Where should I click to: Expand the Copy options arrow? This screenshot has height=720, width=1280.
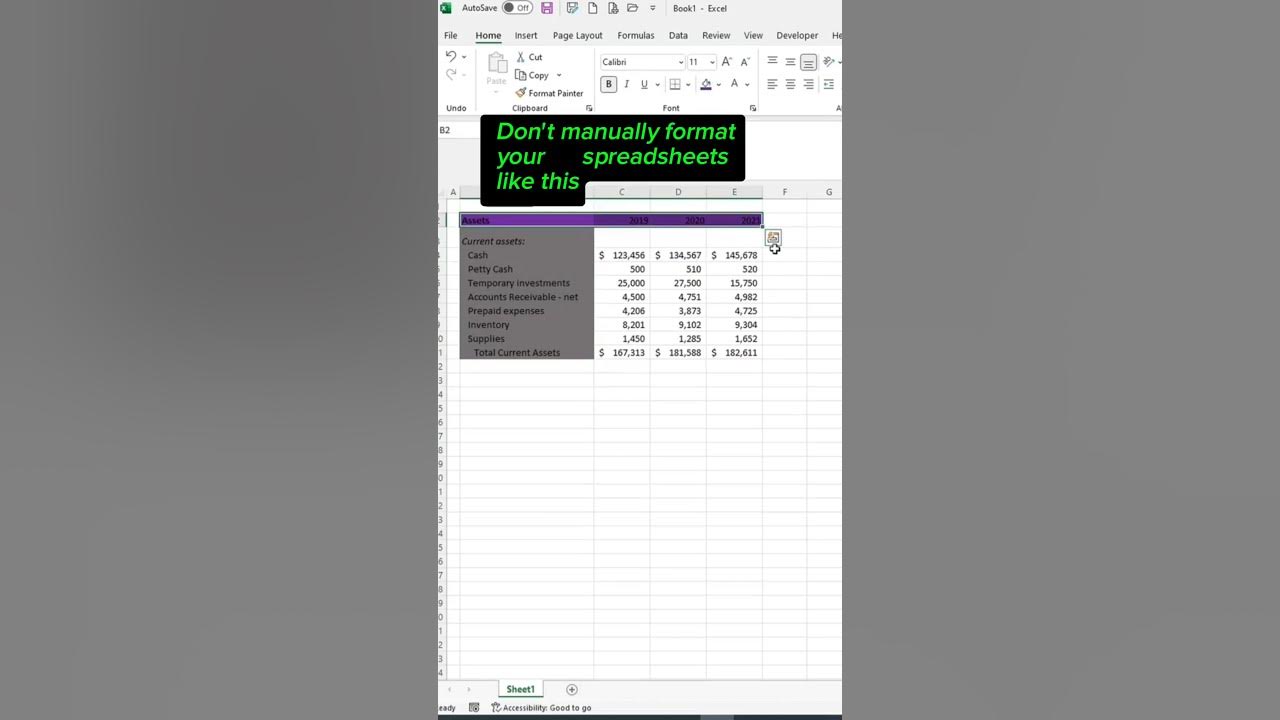pyautogui.click(x=559, y=75)
